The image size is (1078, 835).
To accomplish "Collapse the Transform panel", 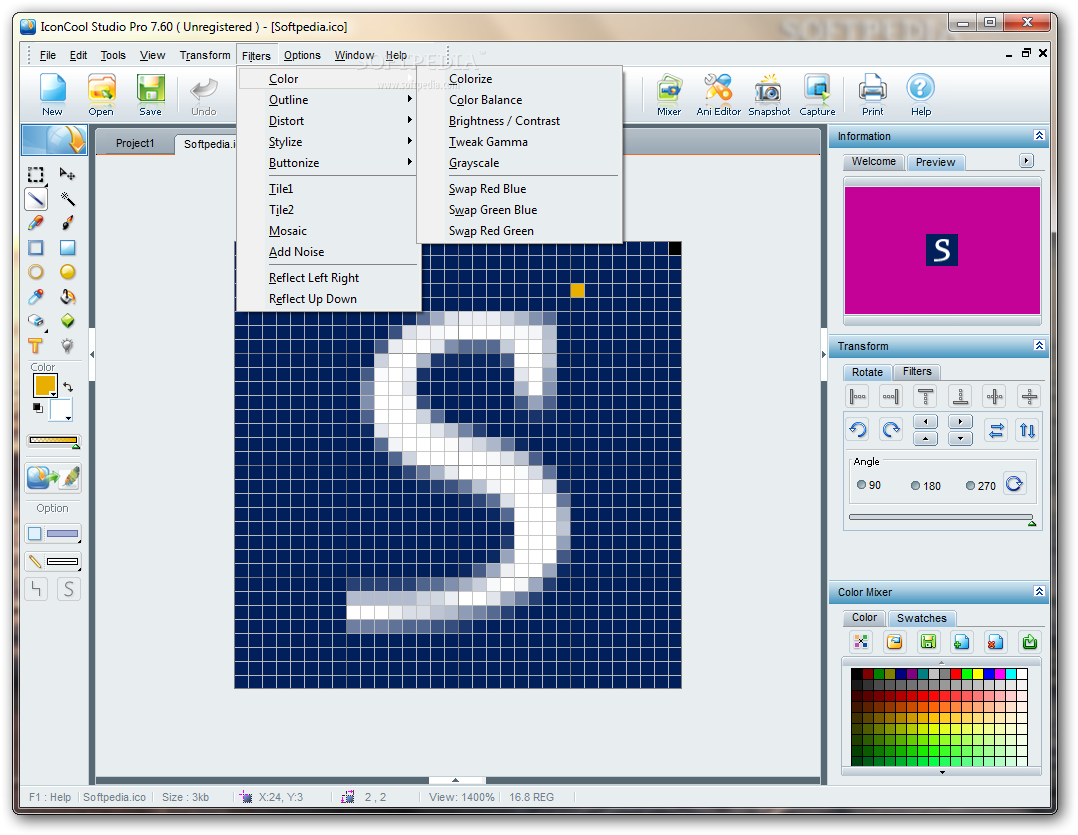I will (x=1039, y=346).
